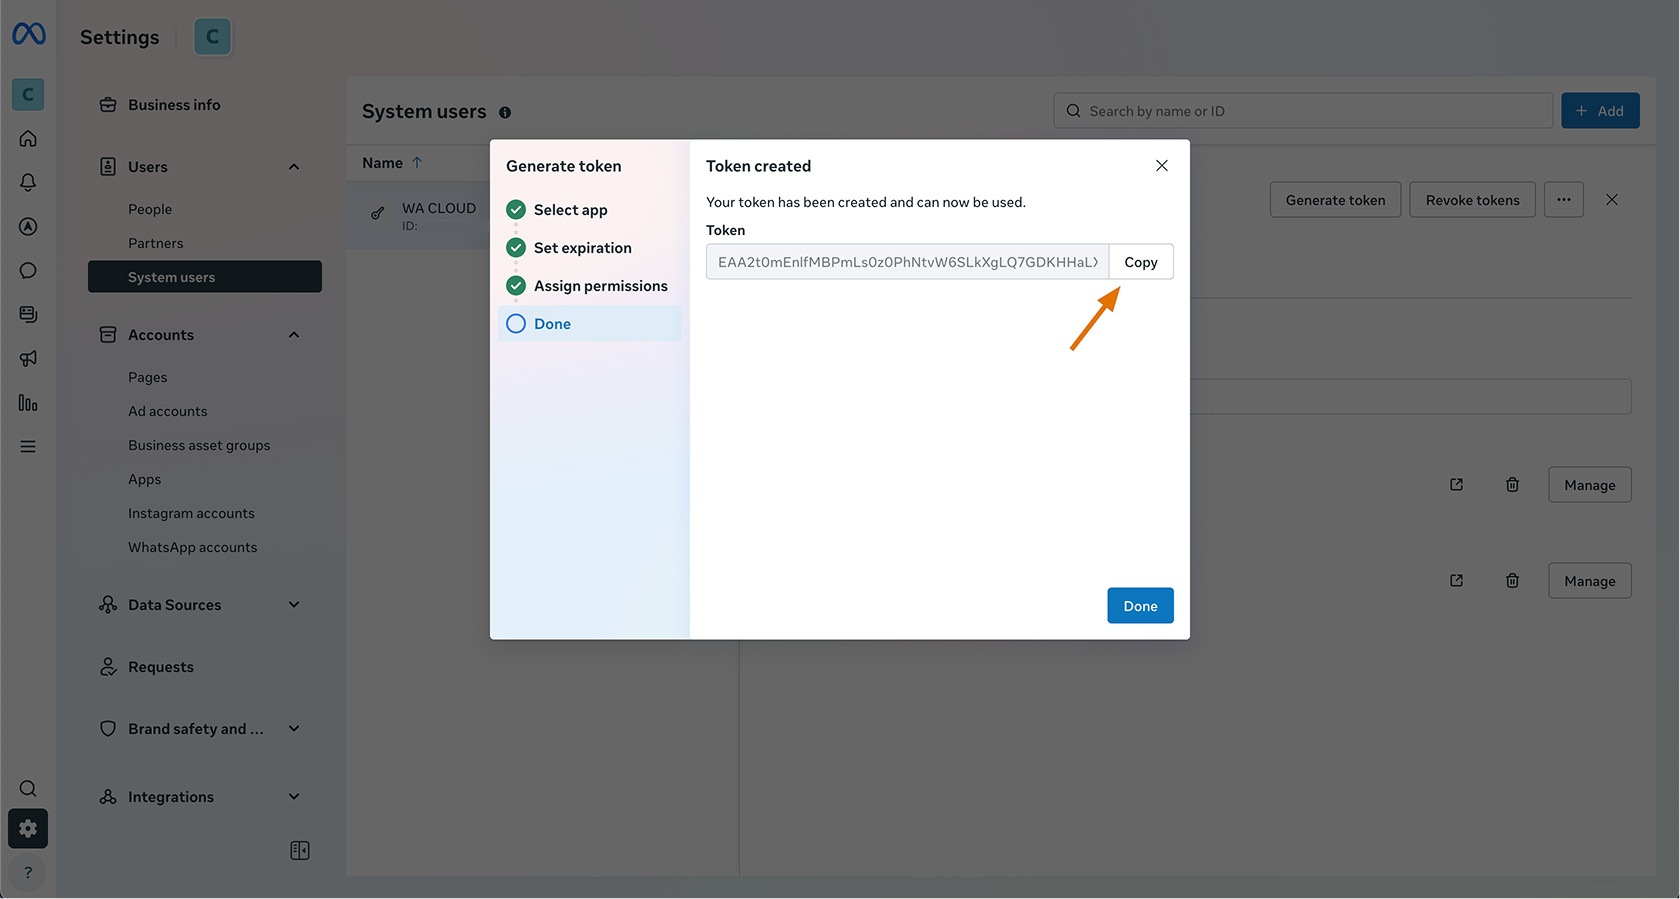Expand the Integrations section
1680x899 pixels.
point(294,797)
